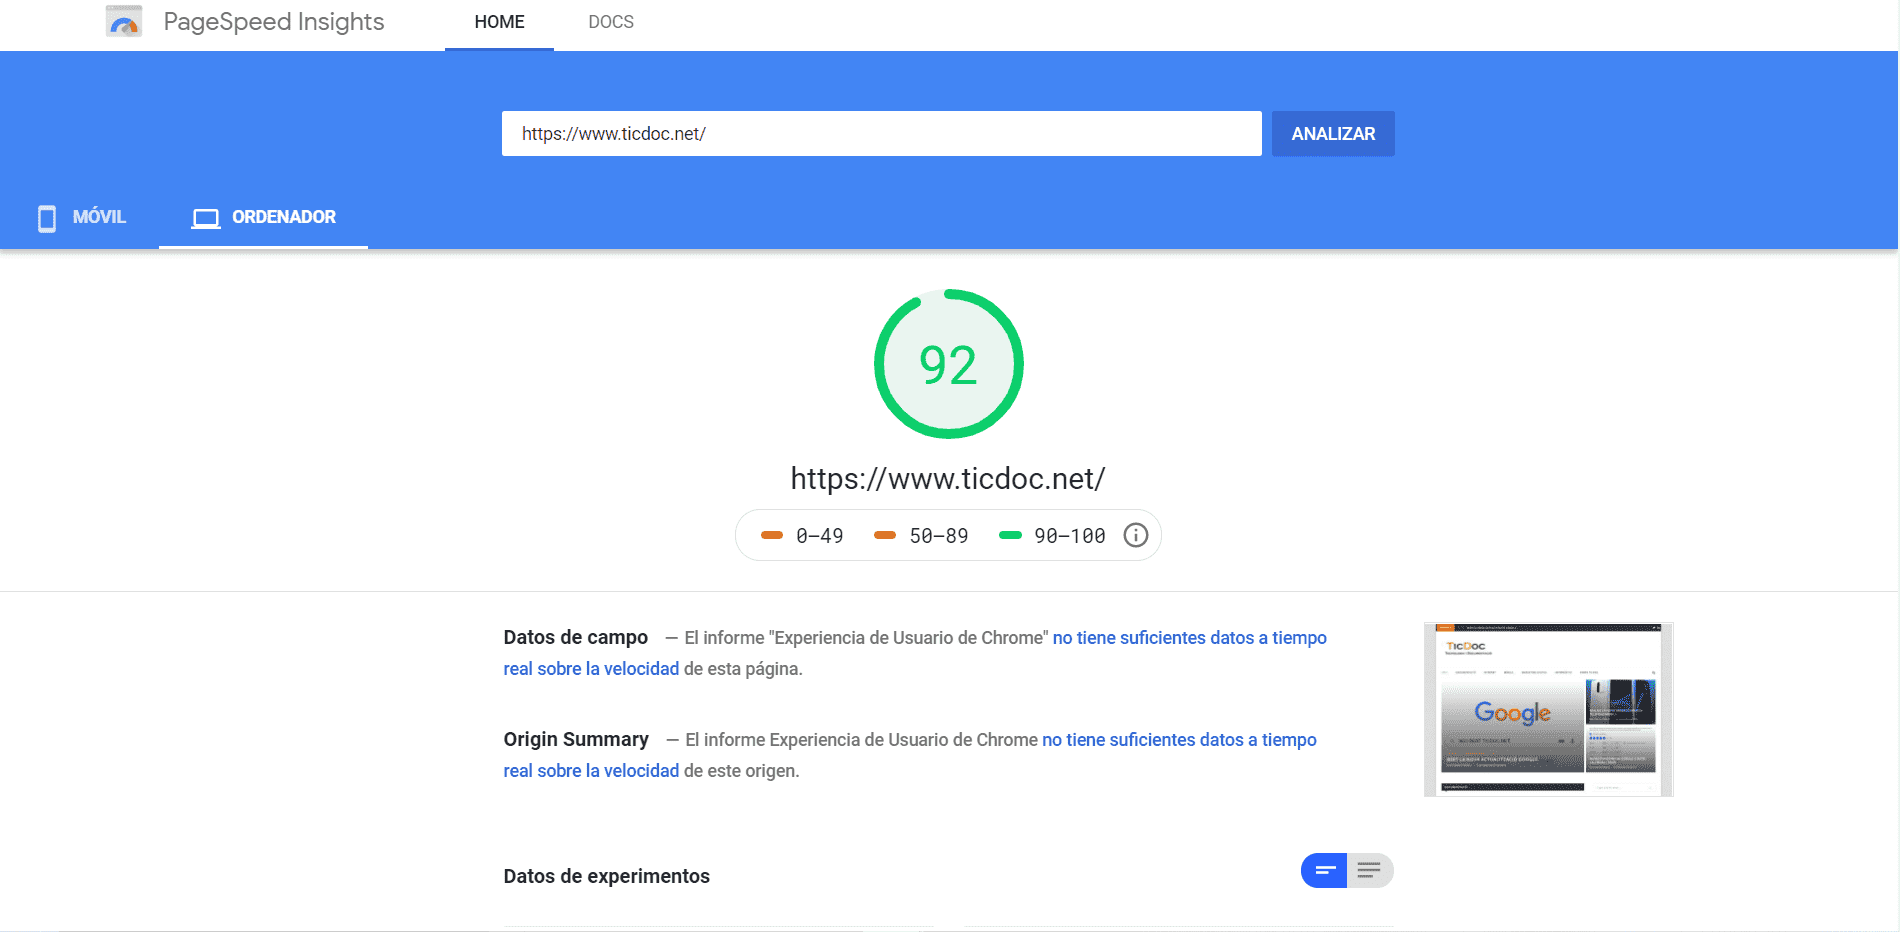
Task: Click the Datos de campo heading
Action: point(576,637)
